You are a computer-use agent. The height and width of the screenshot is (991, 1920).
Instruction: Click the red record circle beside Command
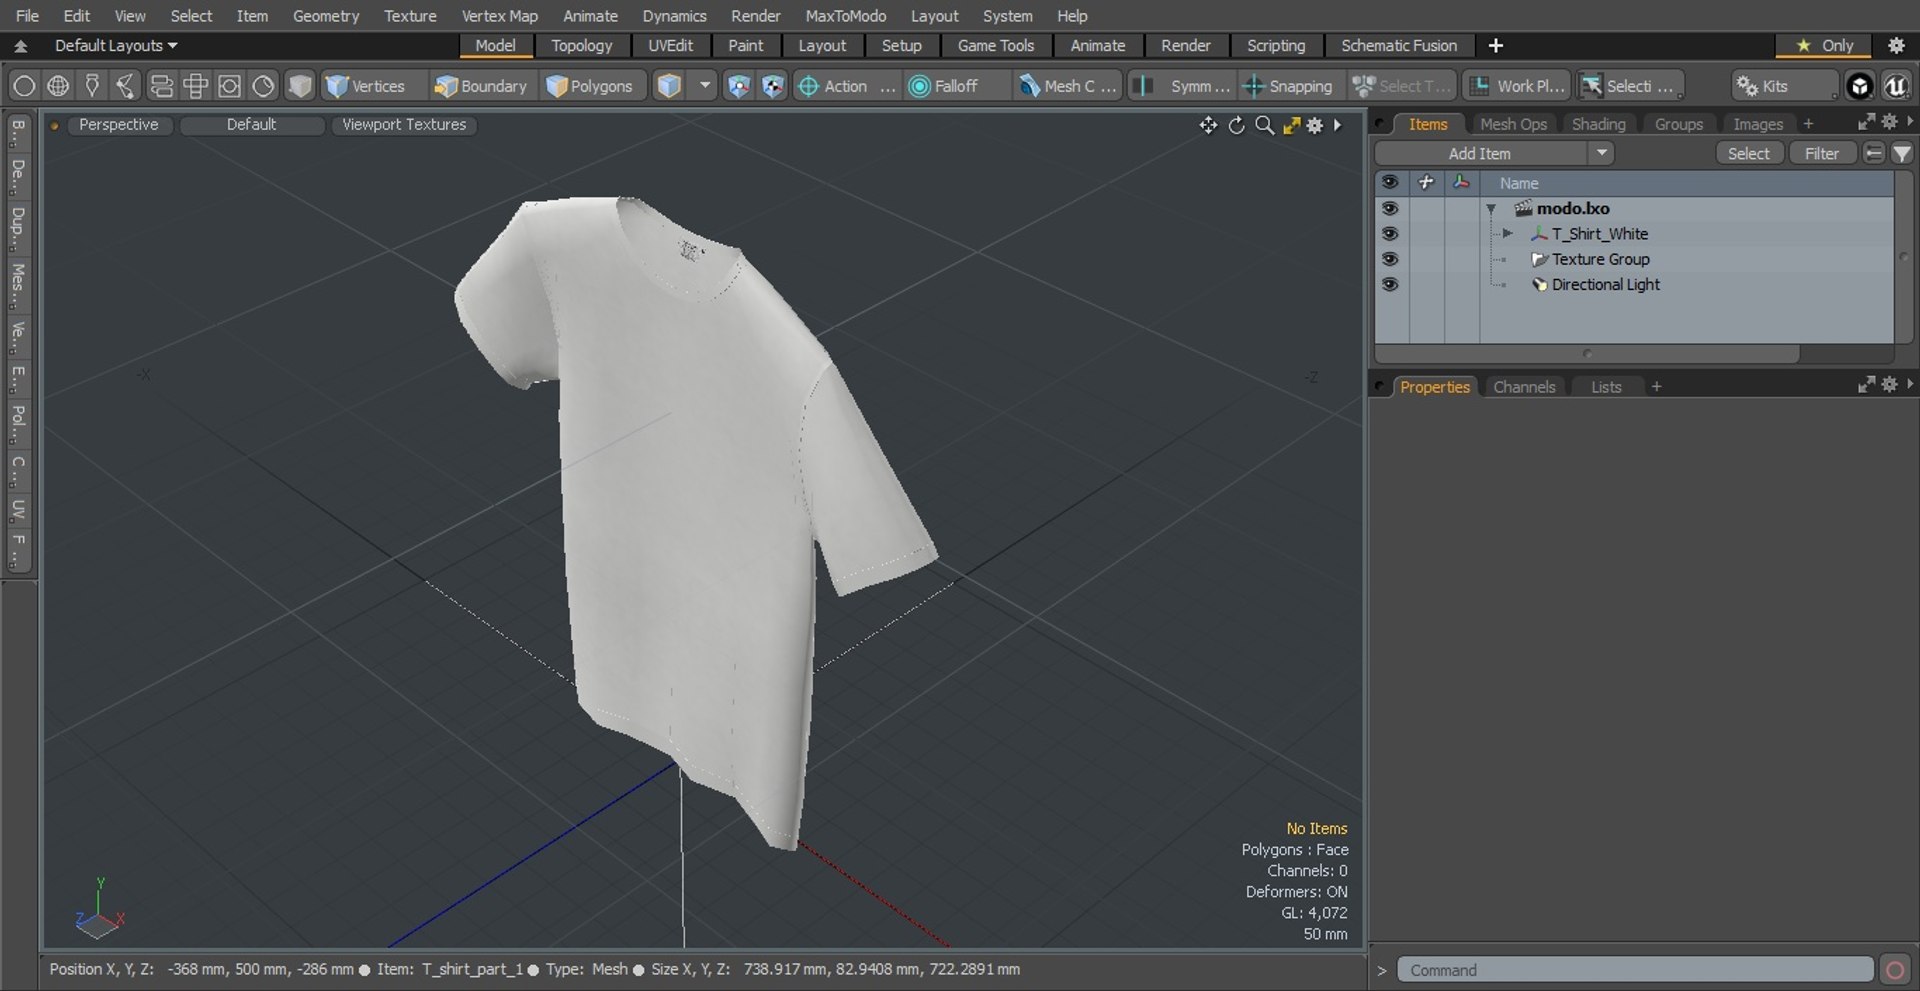(x=1895, y=970)
